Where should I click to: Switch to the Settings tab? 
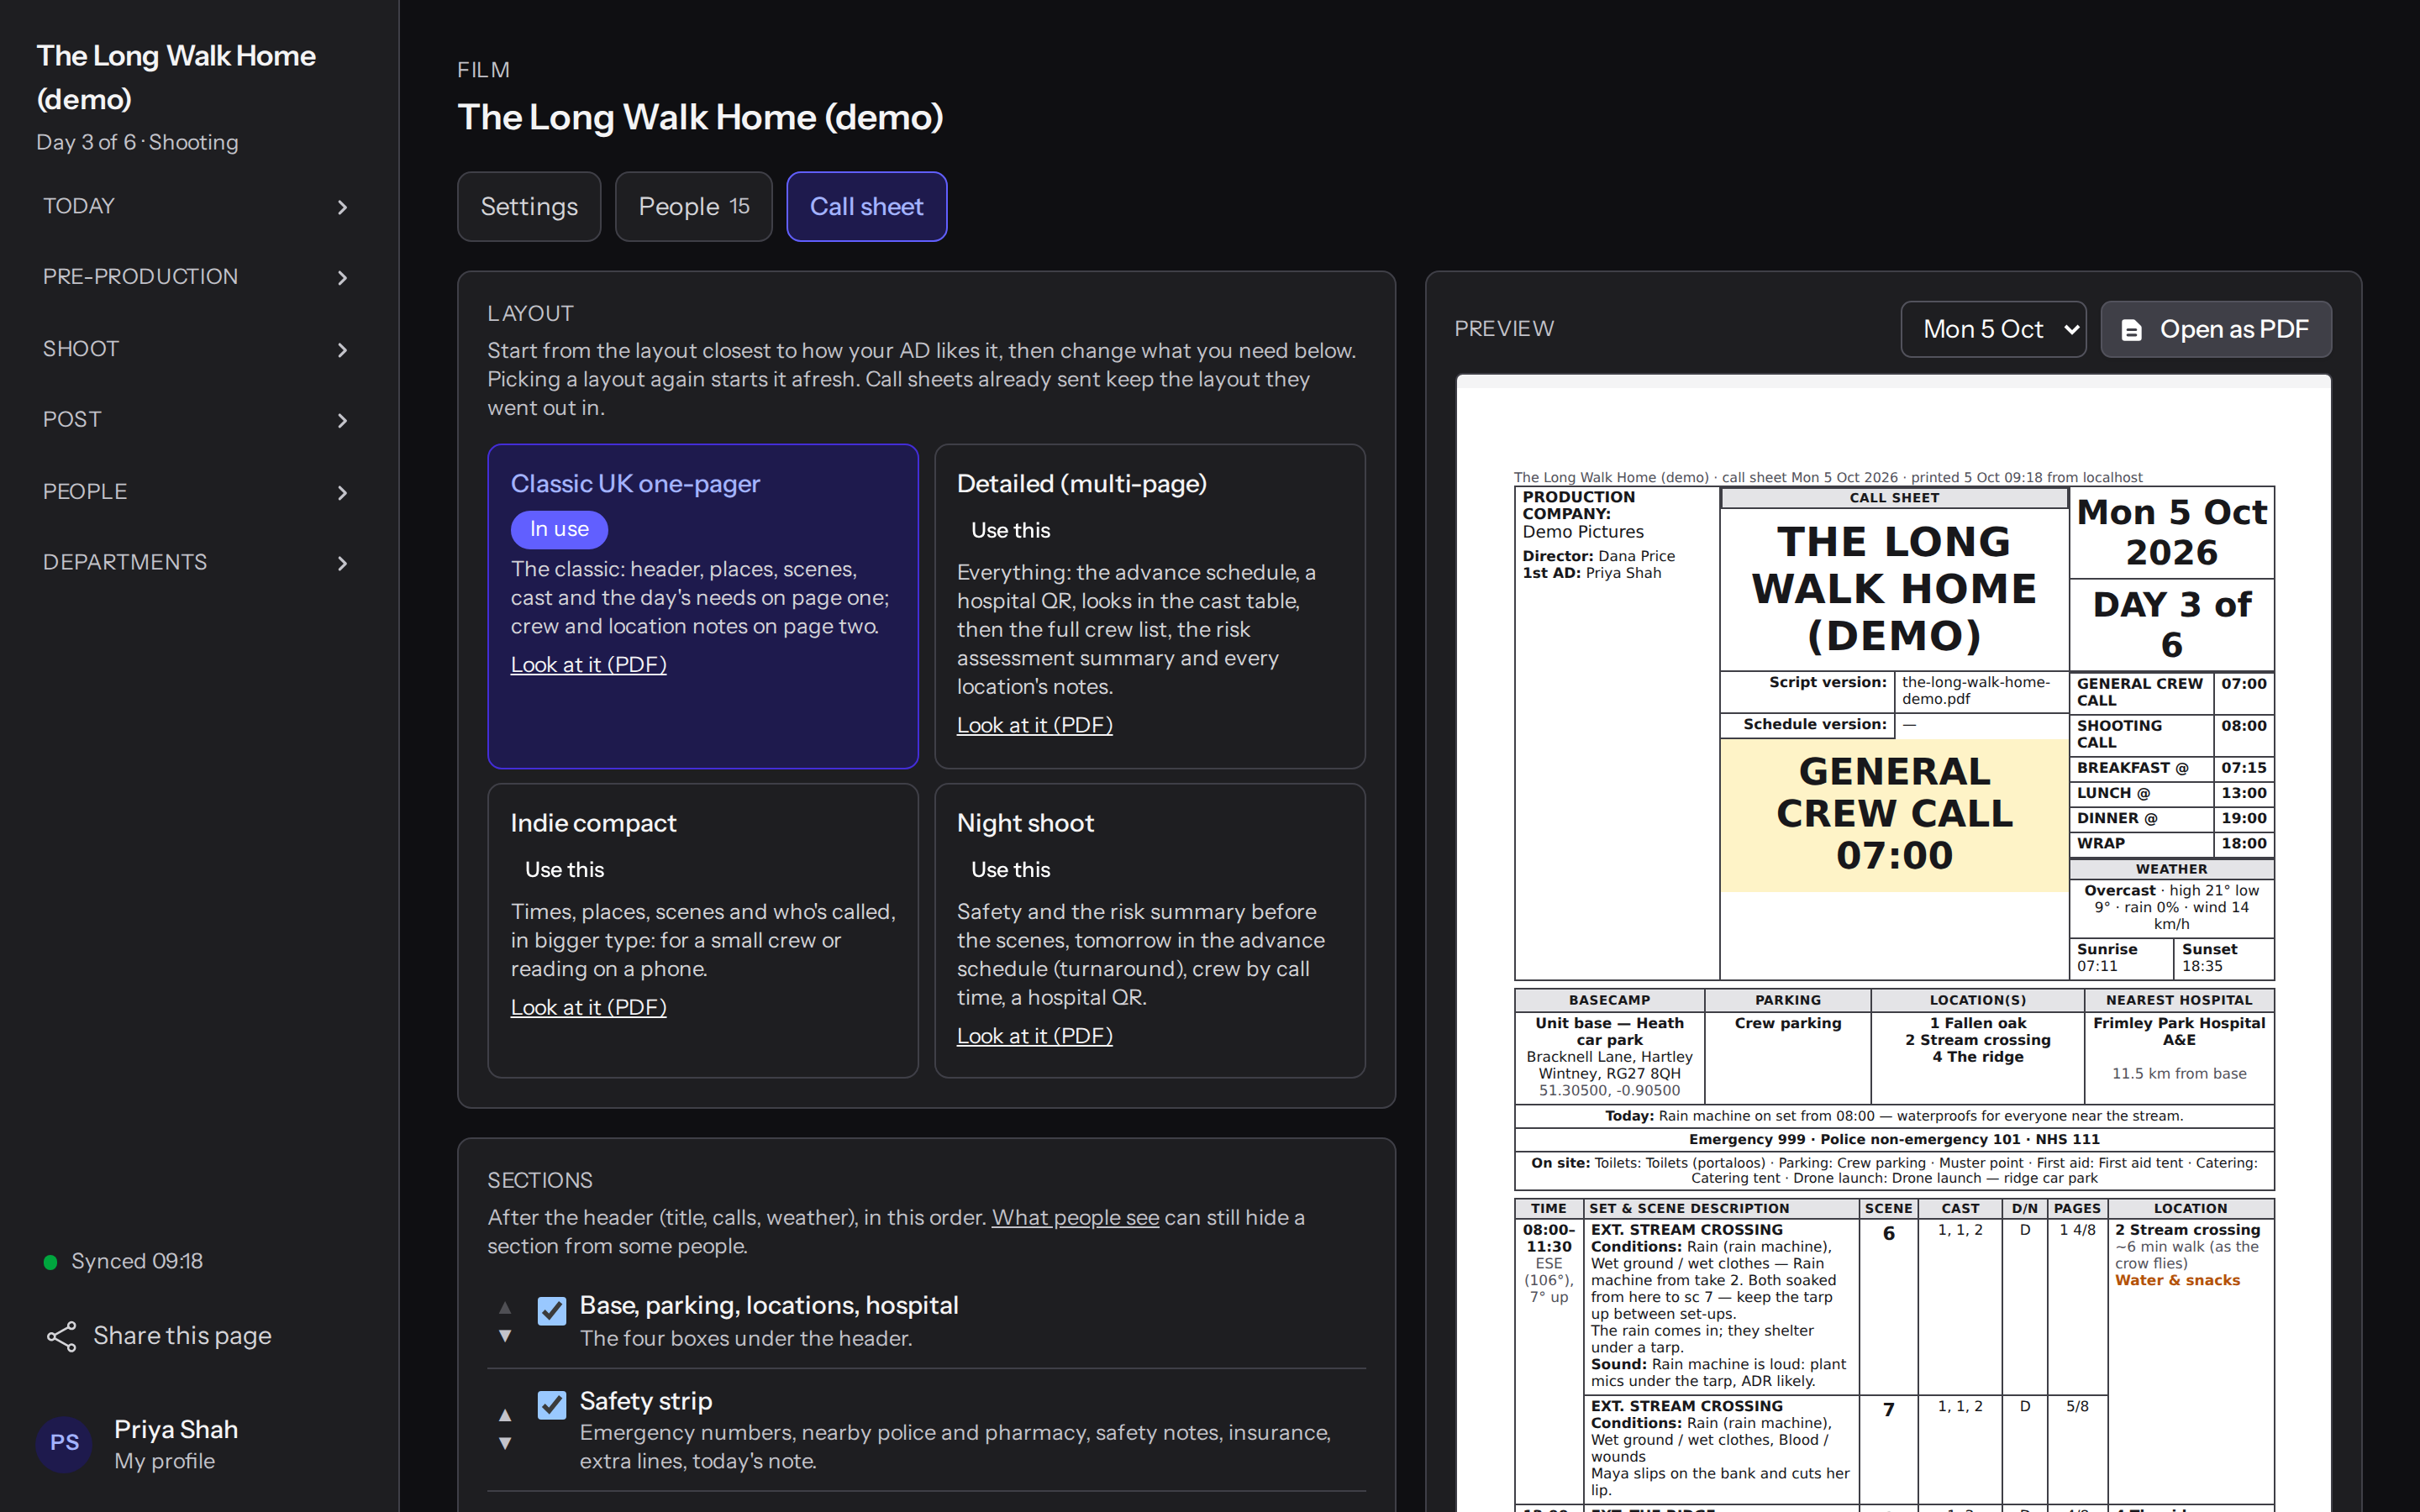(x=529, y=206)
